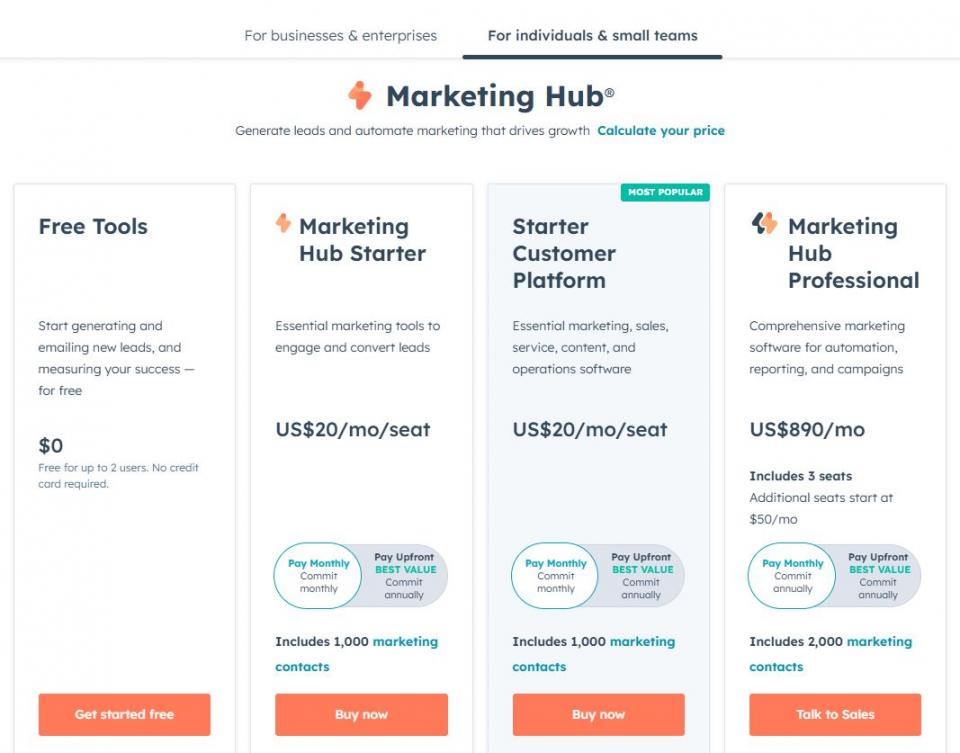Viewport: 960px width, 753px height.
Task: Click the Marketing Hub Starter sprocket icon
Action: tap(283, 223)
